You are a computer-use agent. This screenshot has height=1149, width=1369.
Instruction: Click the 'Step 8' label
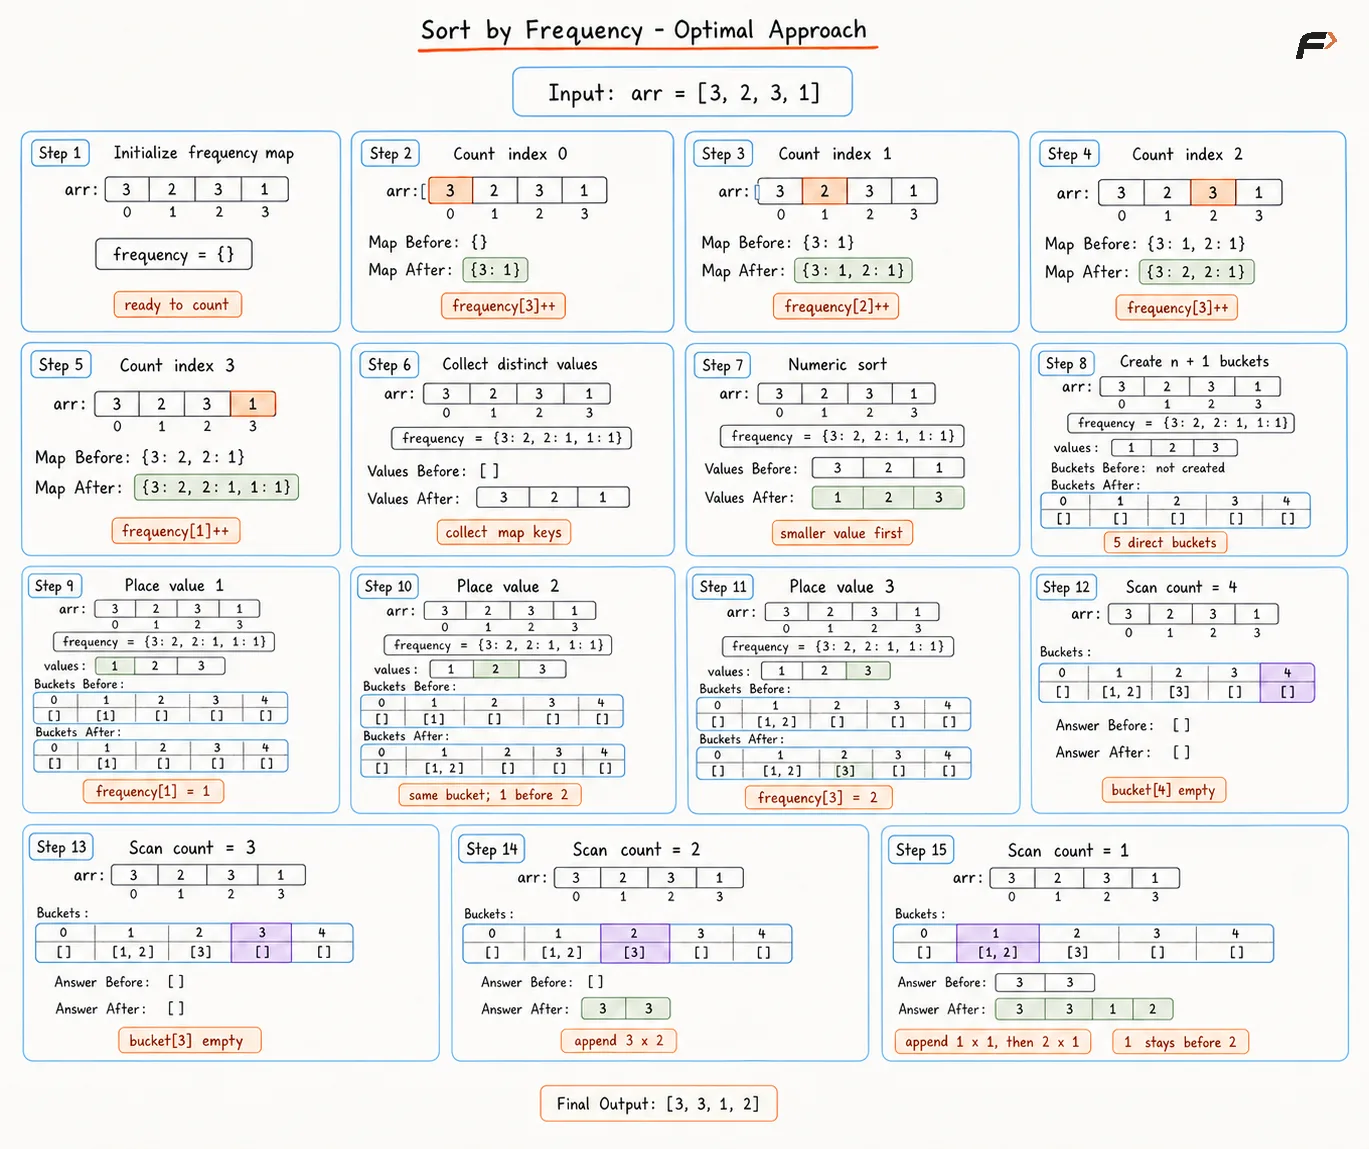tap(1067, 363)
